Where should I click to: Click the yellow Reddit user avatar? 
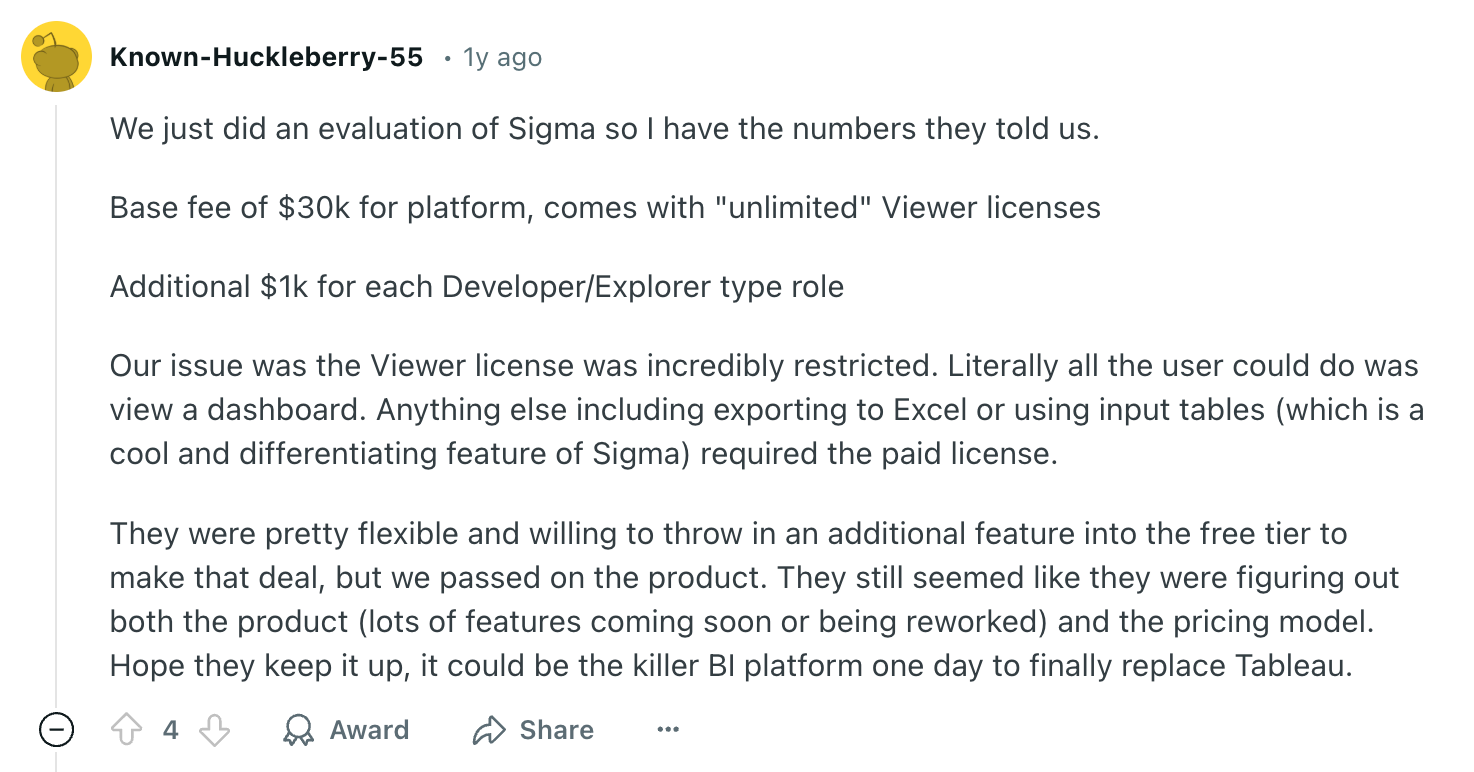point(57,57)
